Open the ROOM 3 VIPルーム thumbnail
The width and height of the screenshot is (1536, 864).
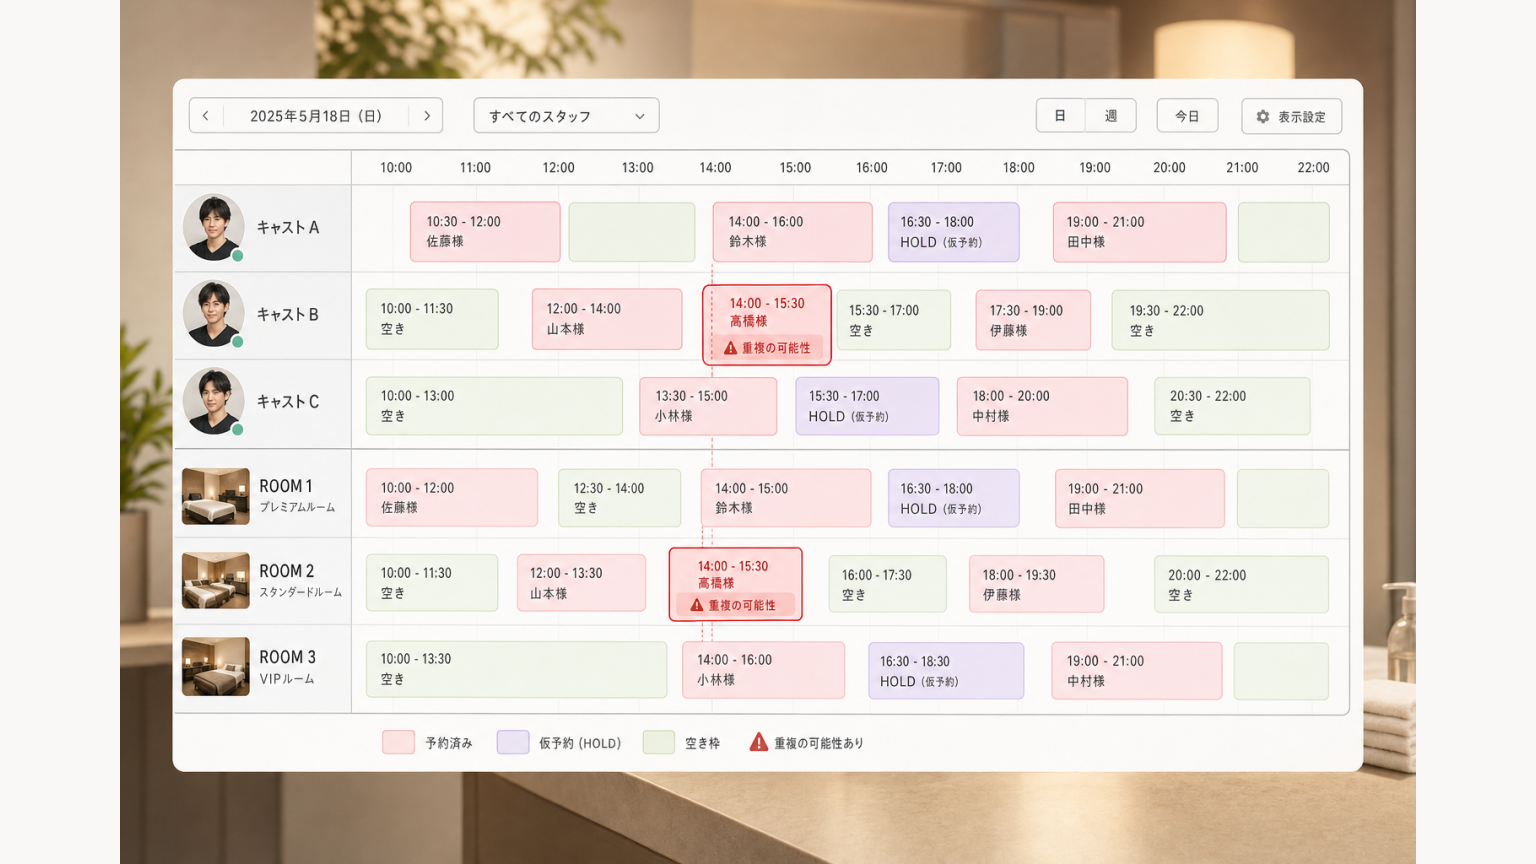click(216, 666)
